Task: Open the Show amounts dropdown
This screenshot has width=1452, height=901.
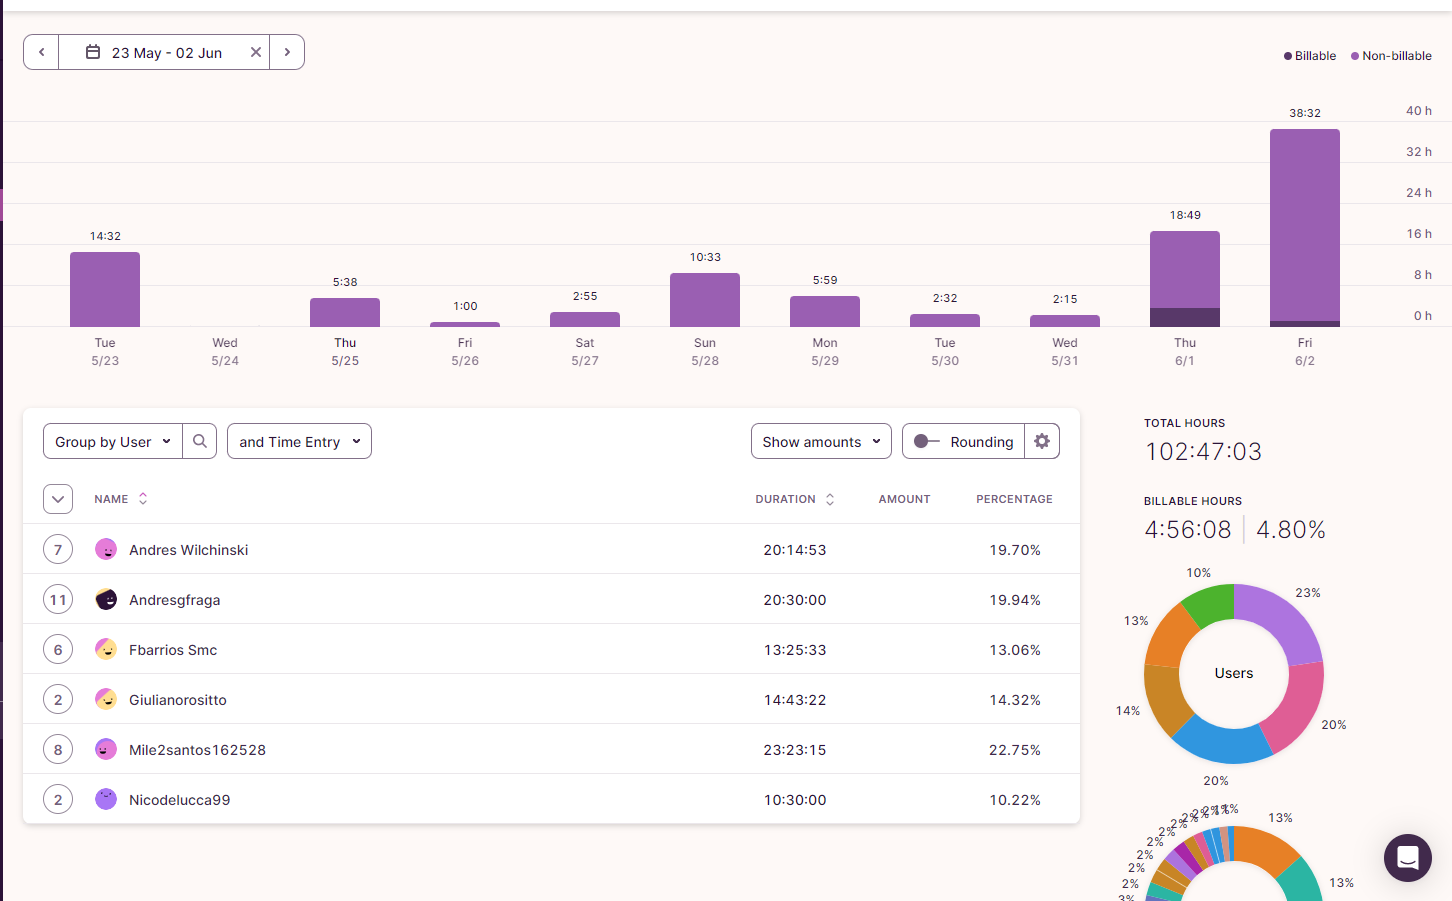Action: (821, 441)
